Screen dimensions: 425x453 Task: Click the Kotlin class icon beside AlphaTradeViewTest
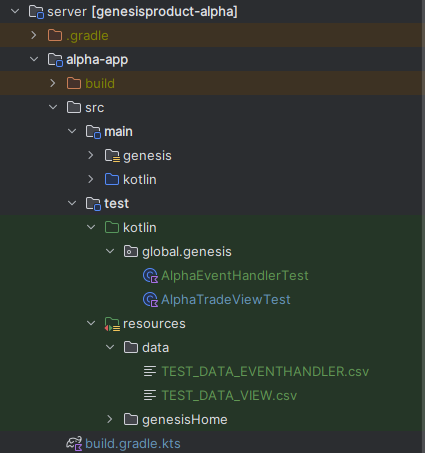click(150, 300)
